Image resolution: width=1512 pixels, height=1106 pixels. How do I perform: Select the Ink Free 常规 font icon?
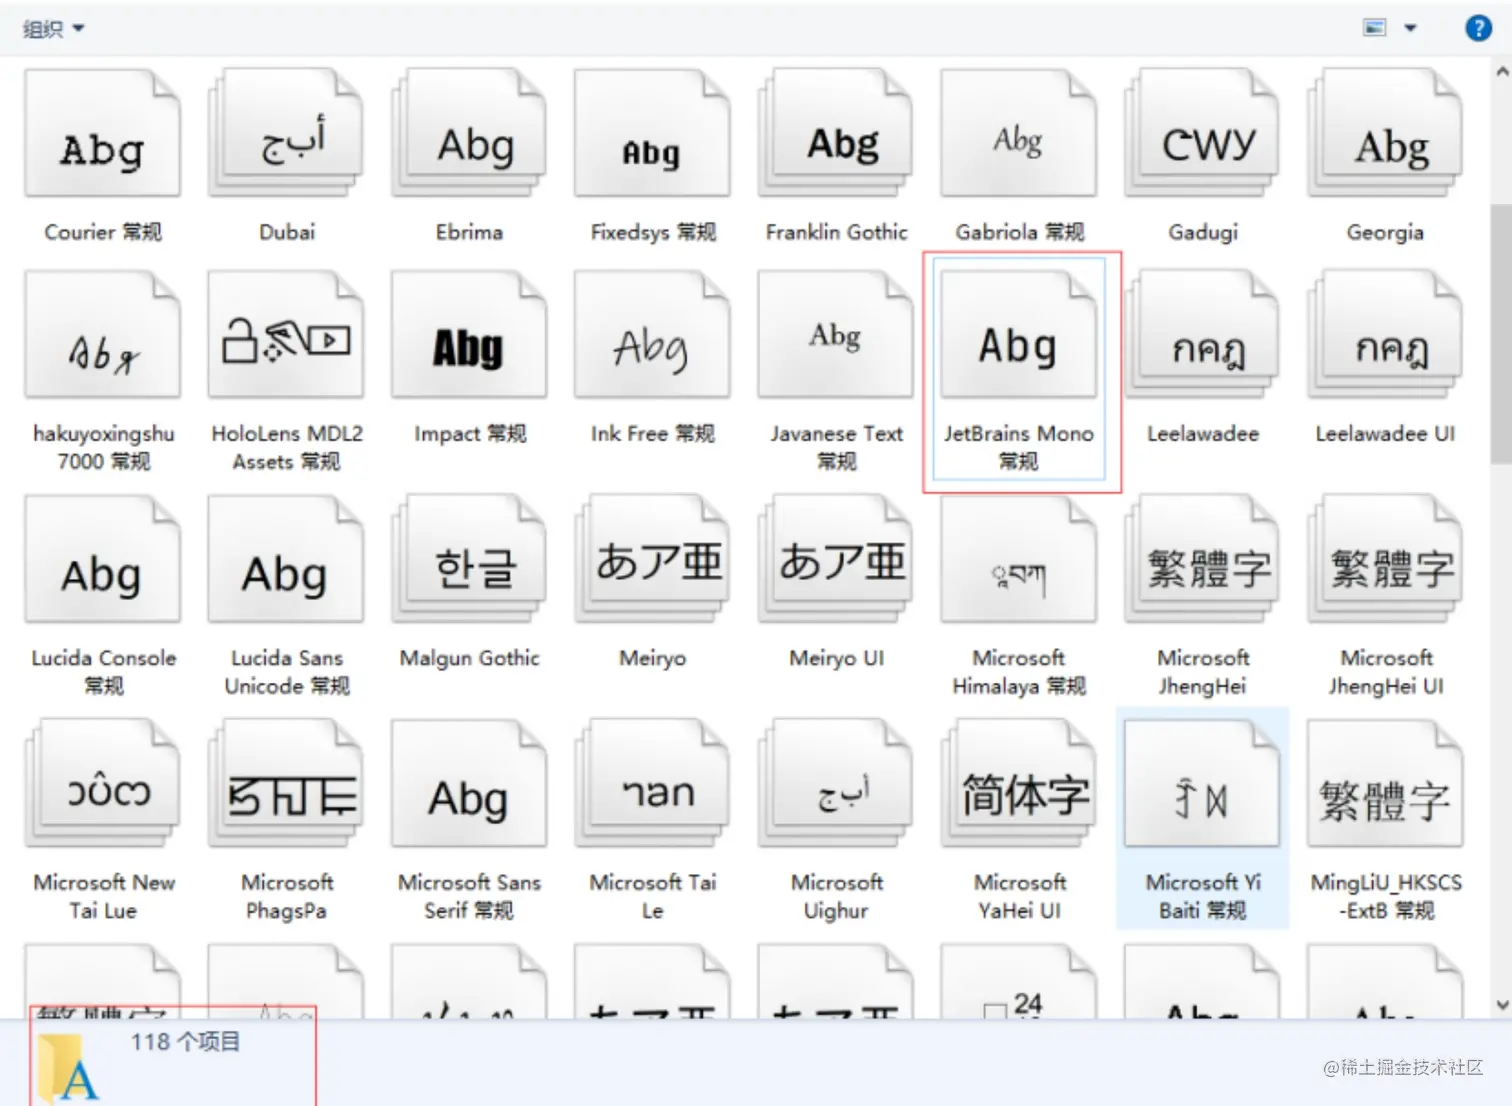pyautogui.click(x=652, y=335)
